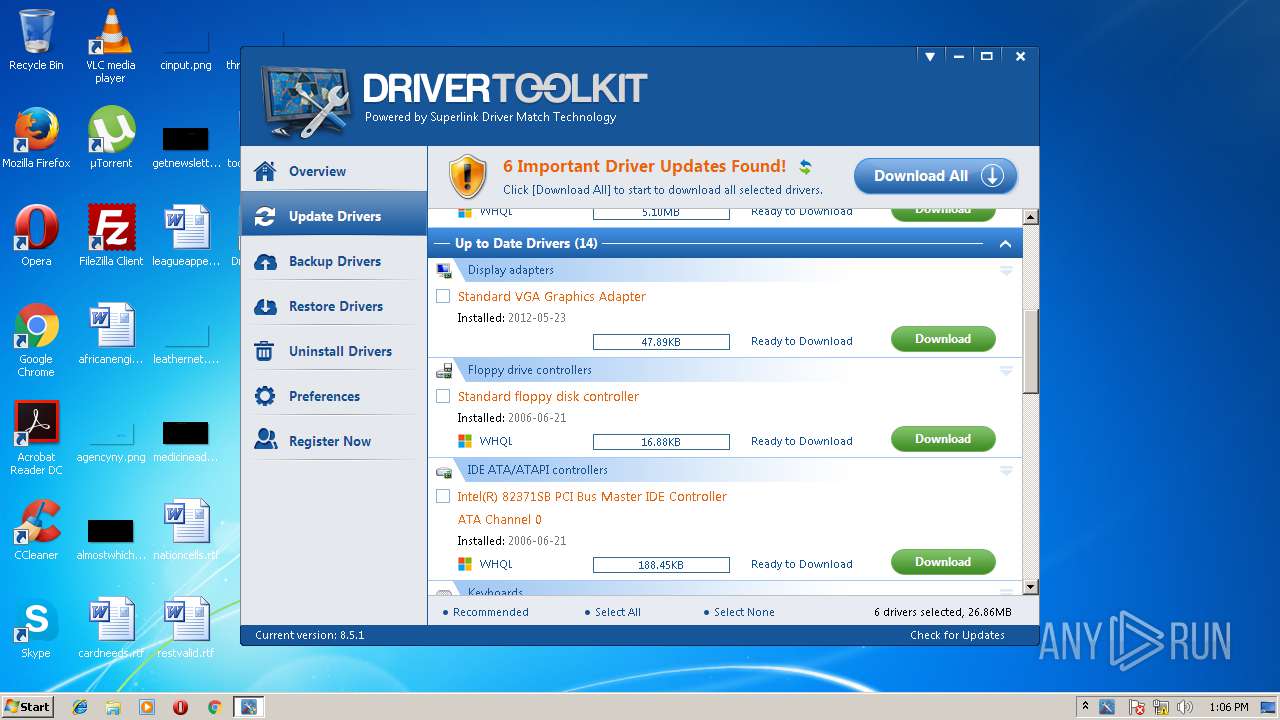Expand IDE ATA/ATAPI controllers category arrow

1006,470
